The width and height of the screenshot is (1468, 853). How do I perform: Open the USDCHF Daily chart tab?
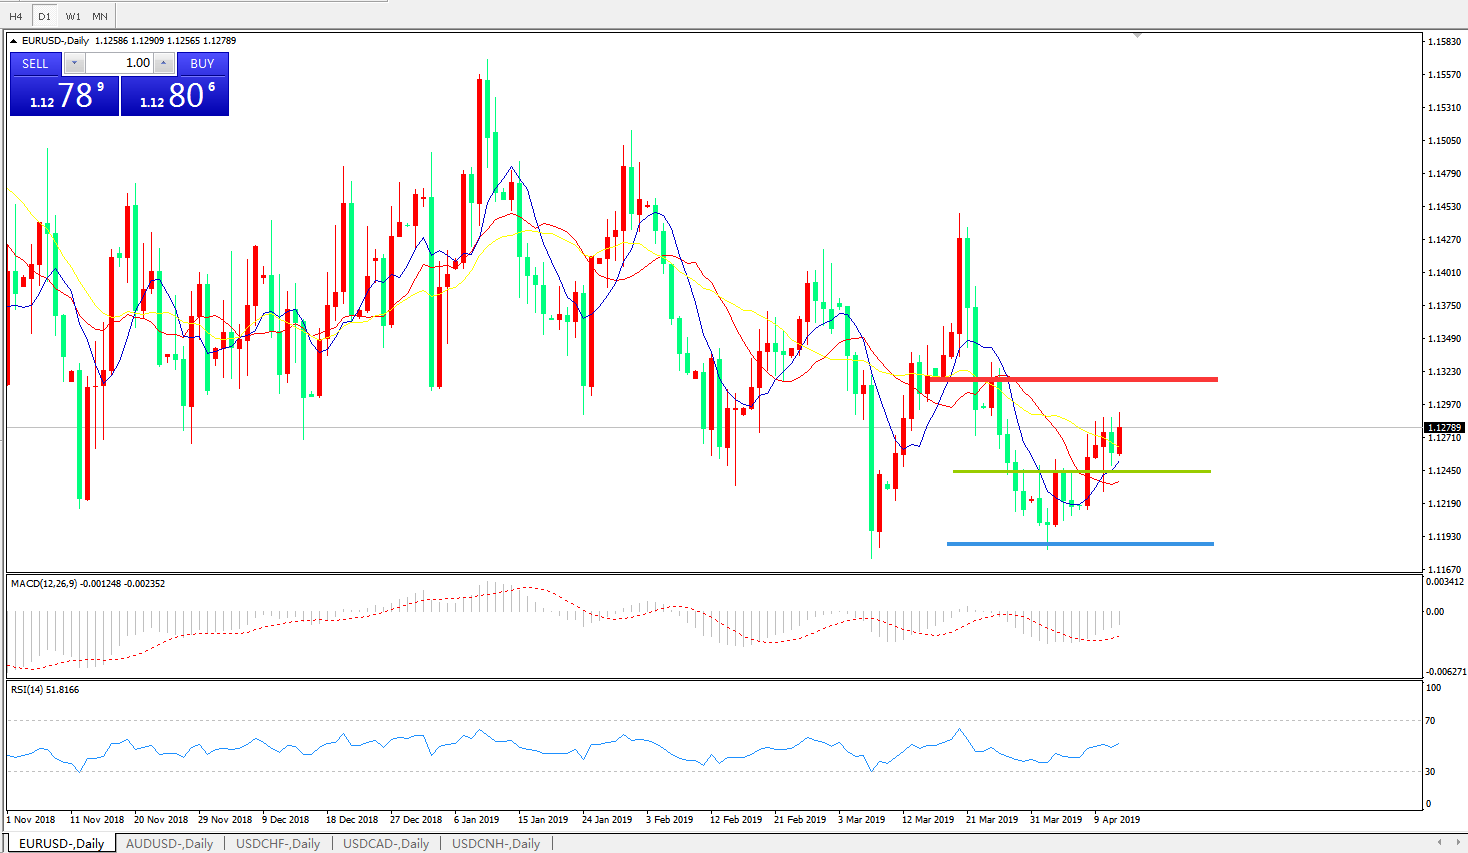pyautogui.click(x=278, y=843)
